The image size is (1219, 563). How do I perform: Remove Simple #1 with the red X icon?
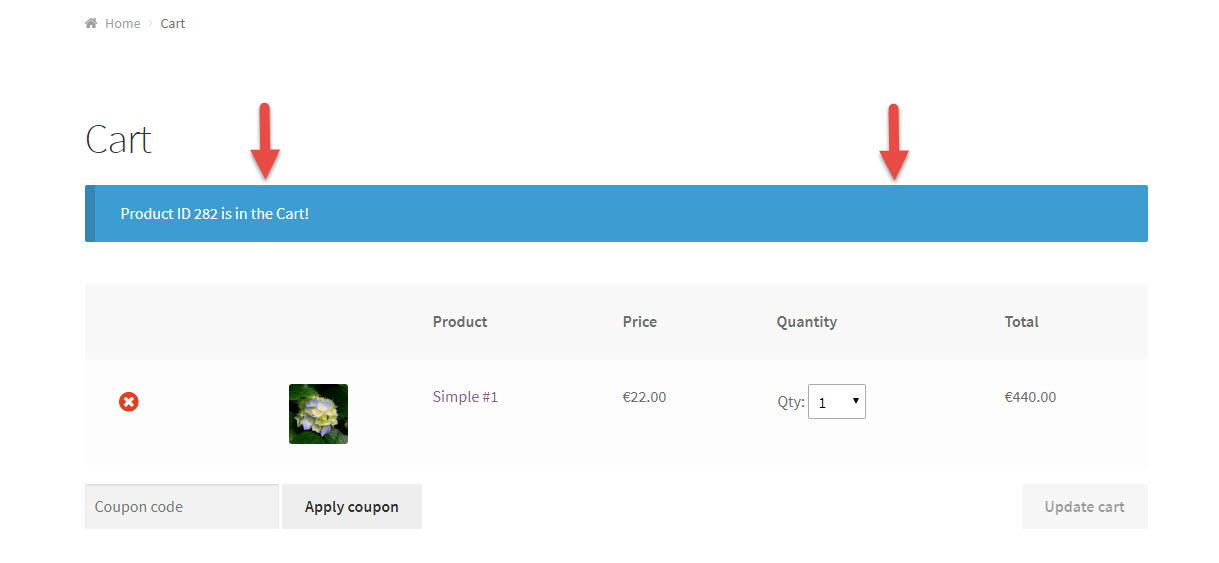coord(129,401)
